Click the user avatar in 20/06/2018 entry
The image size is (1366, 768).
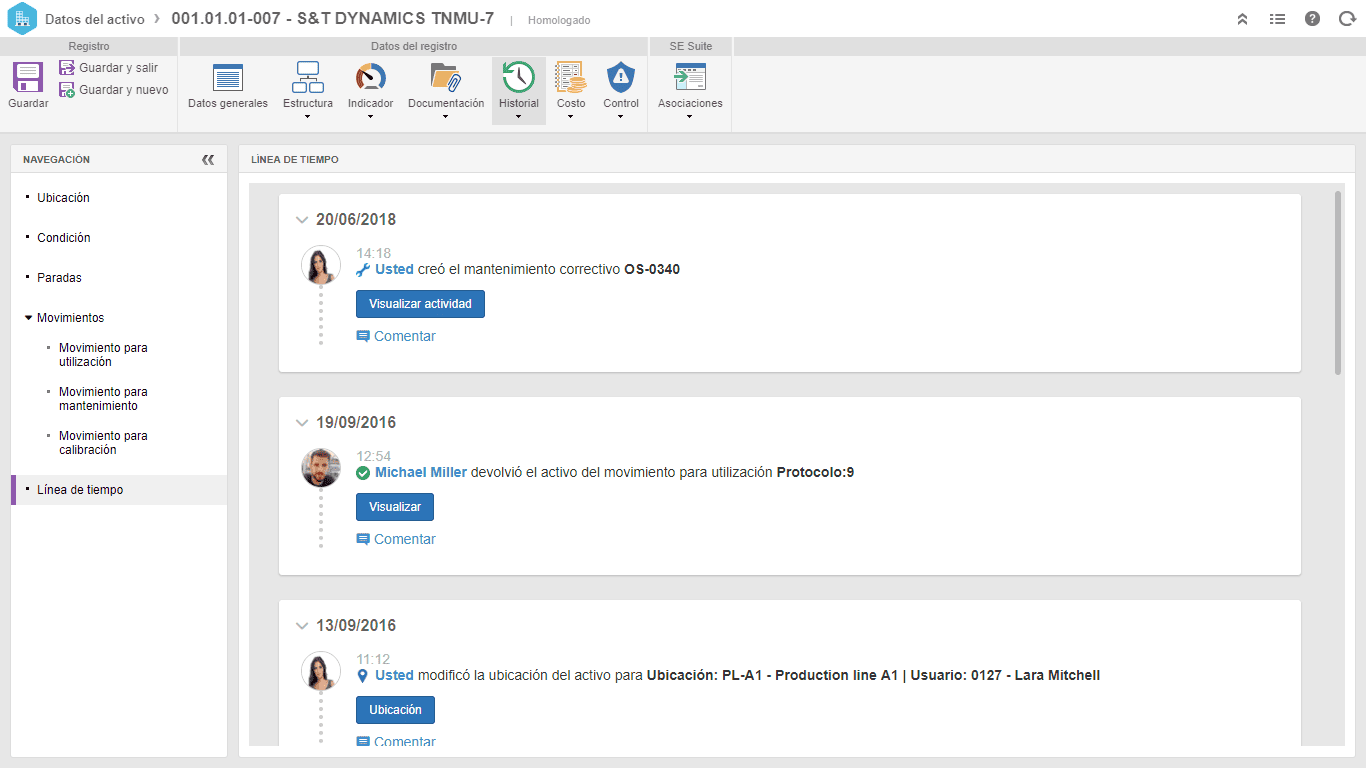[x=321, y=265]
